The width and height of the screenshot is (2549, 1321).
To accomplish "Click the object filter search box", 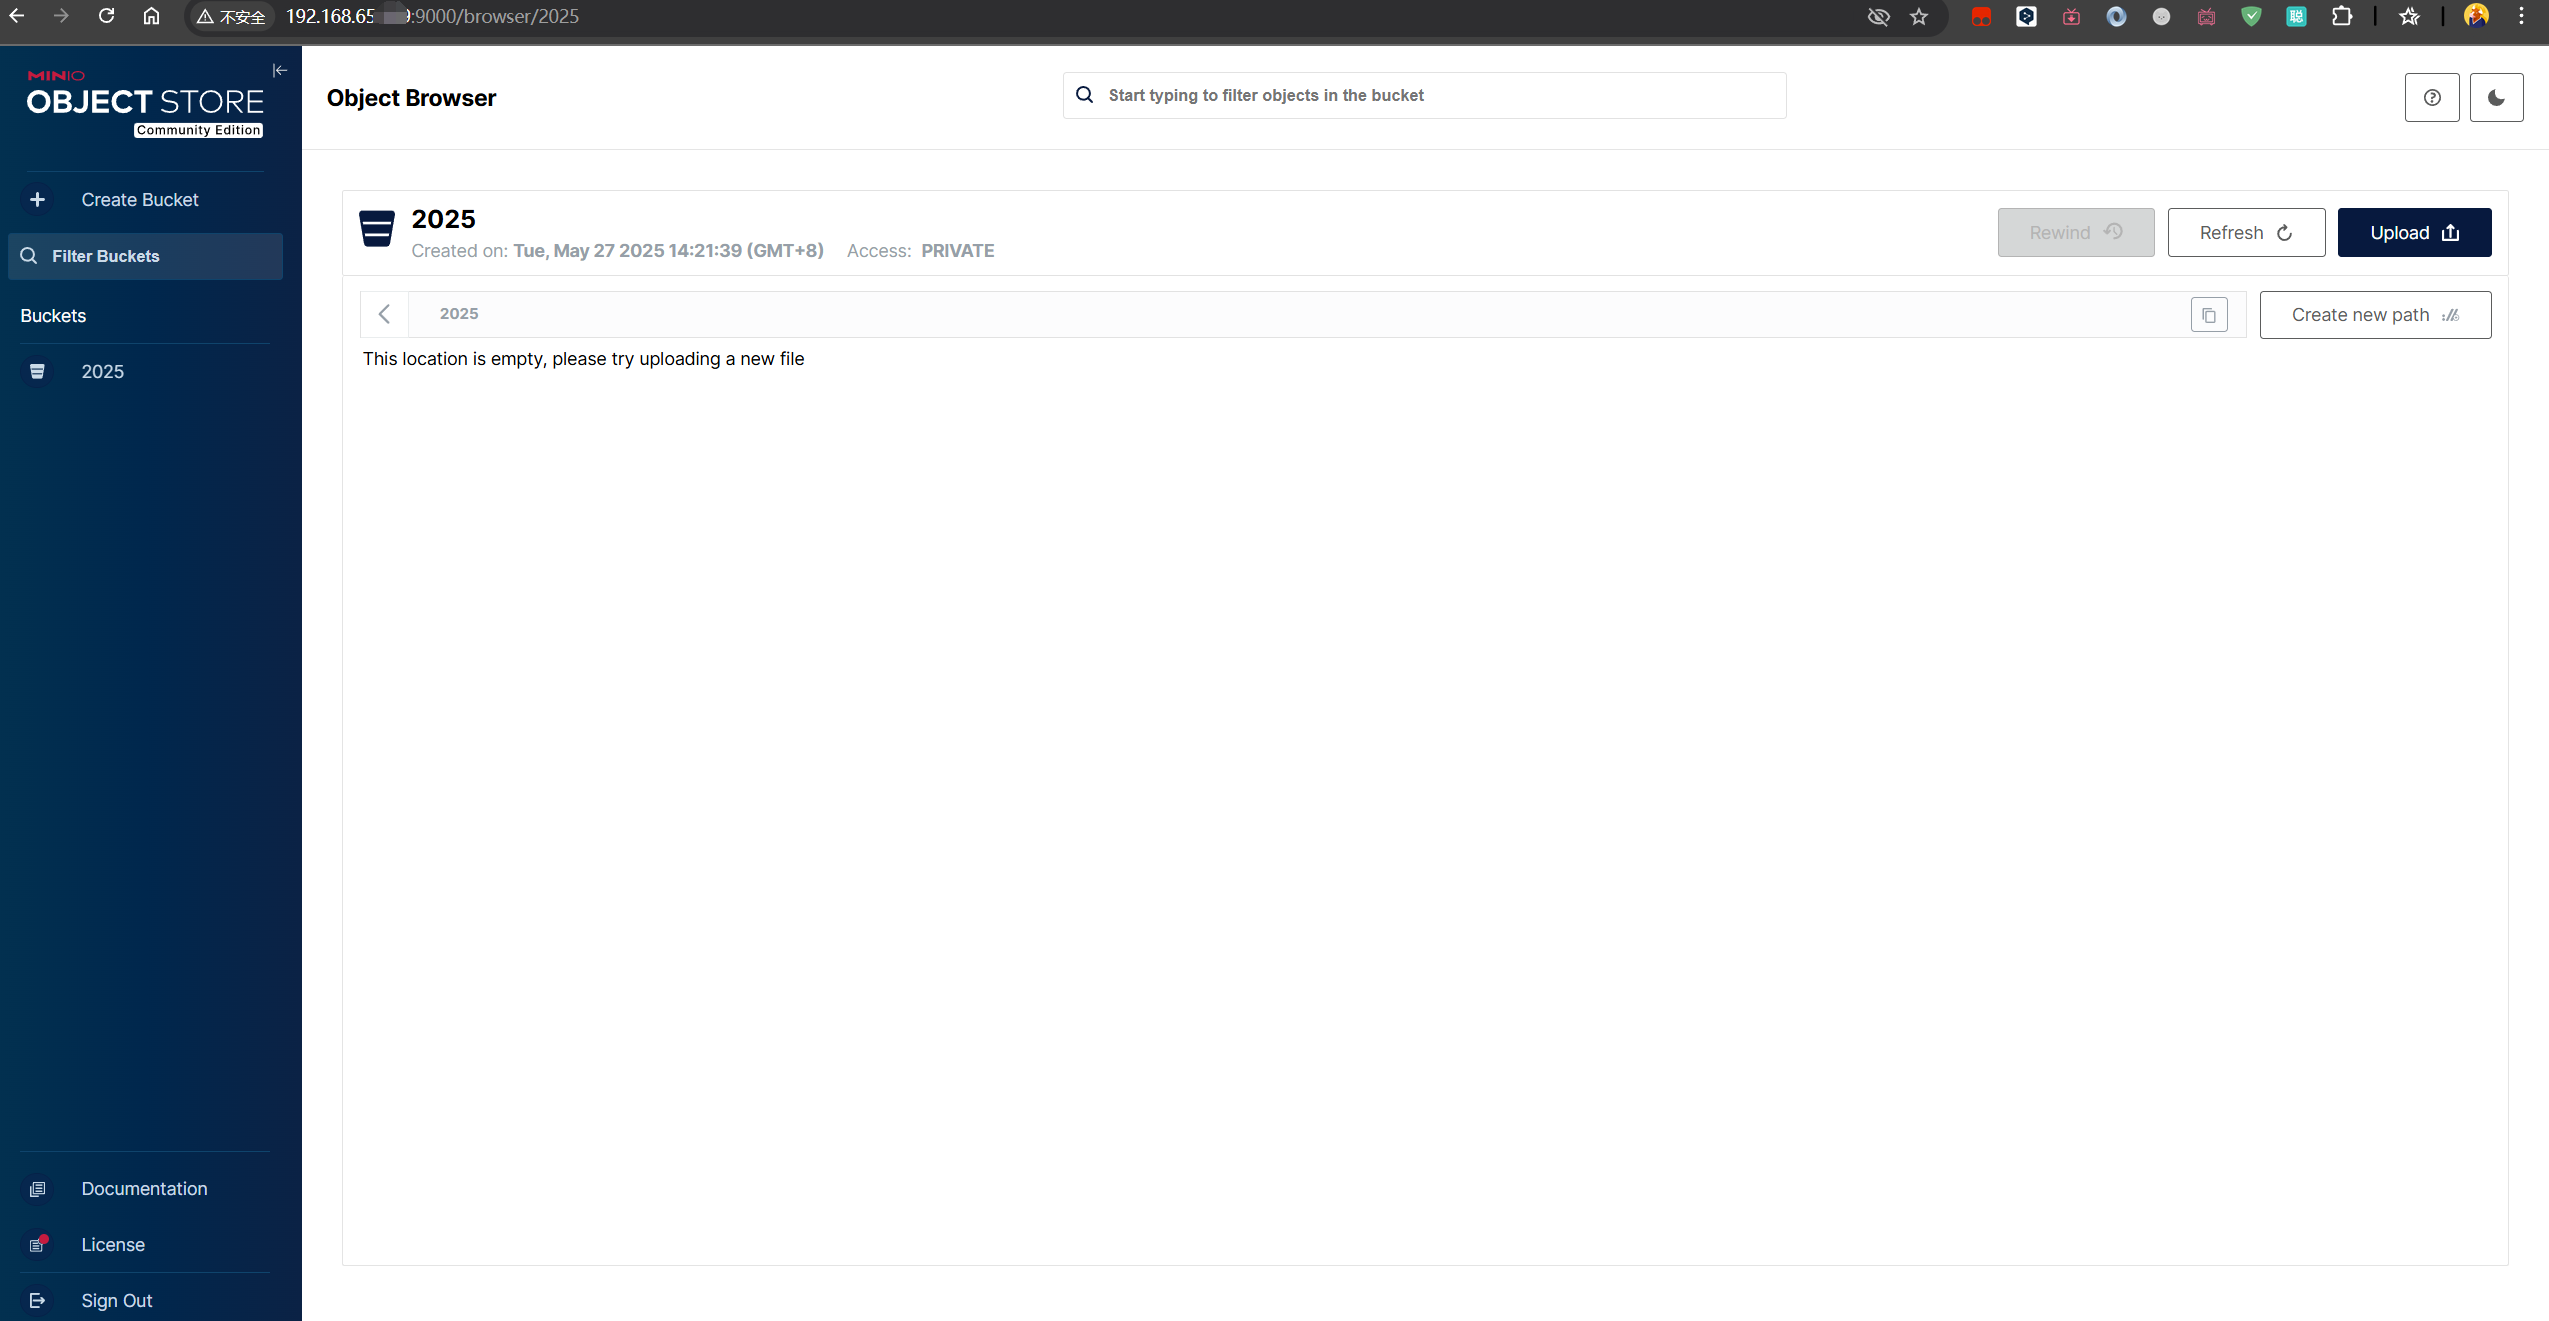I will tap(1424, 95).
